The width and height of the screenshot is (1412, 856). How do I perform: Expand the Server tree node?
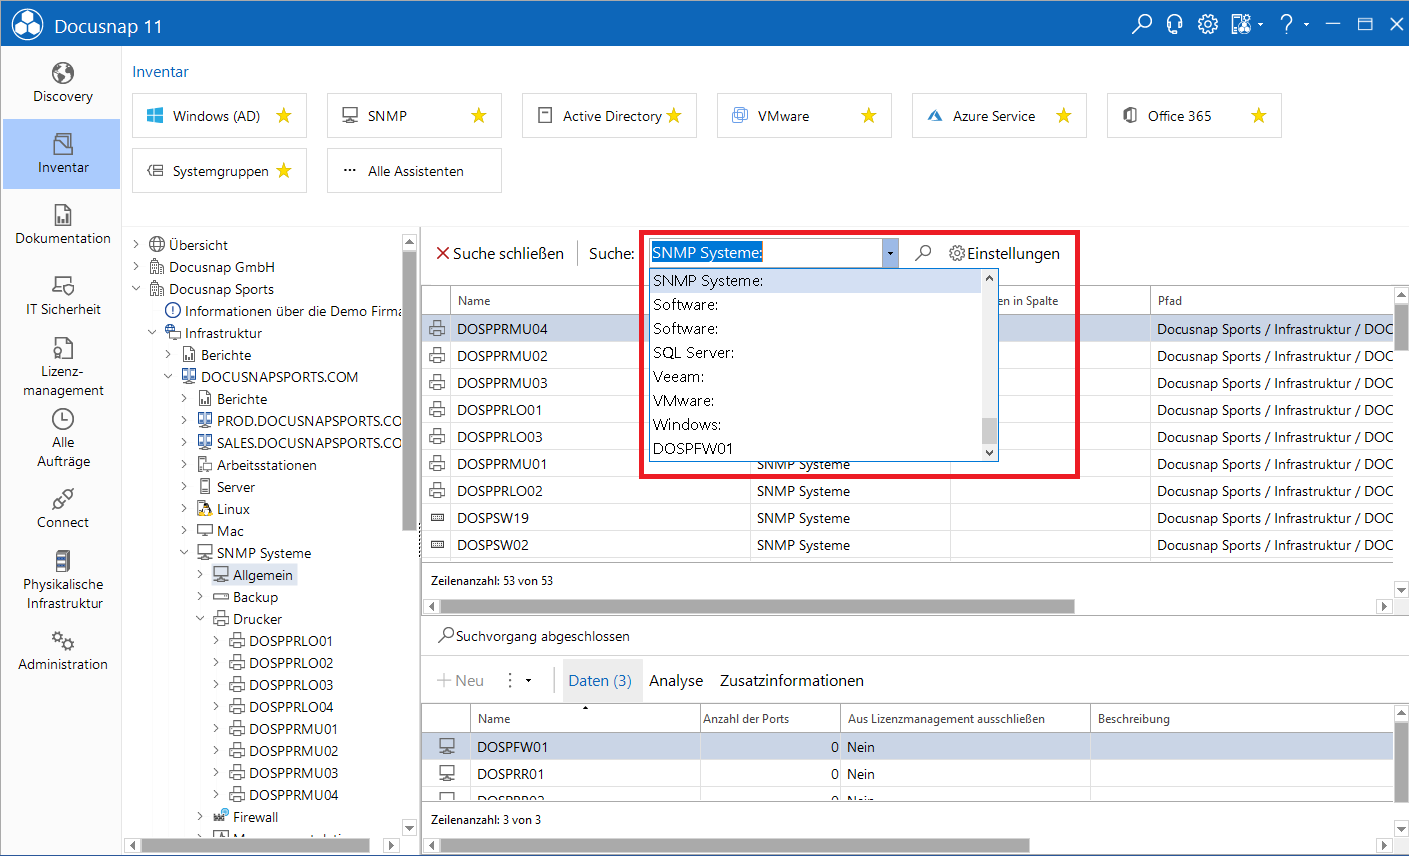(185, 487)
